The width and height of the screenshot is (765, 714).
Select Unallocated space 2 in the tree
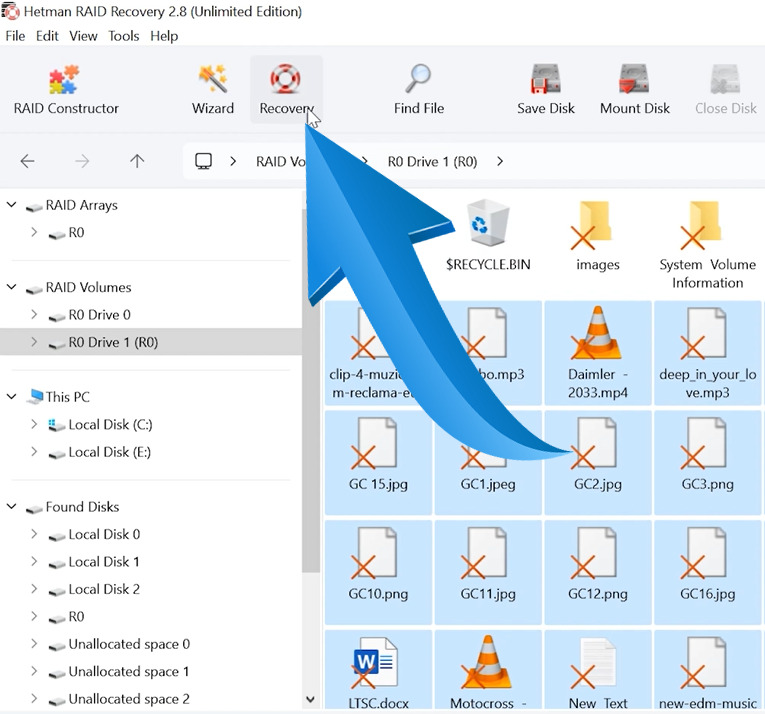129,699
